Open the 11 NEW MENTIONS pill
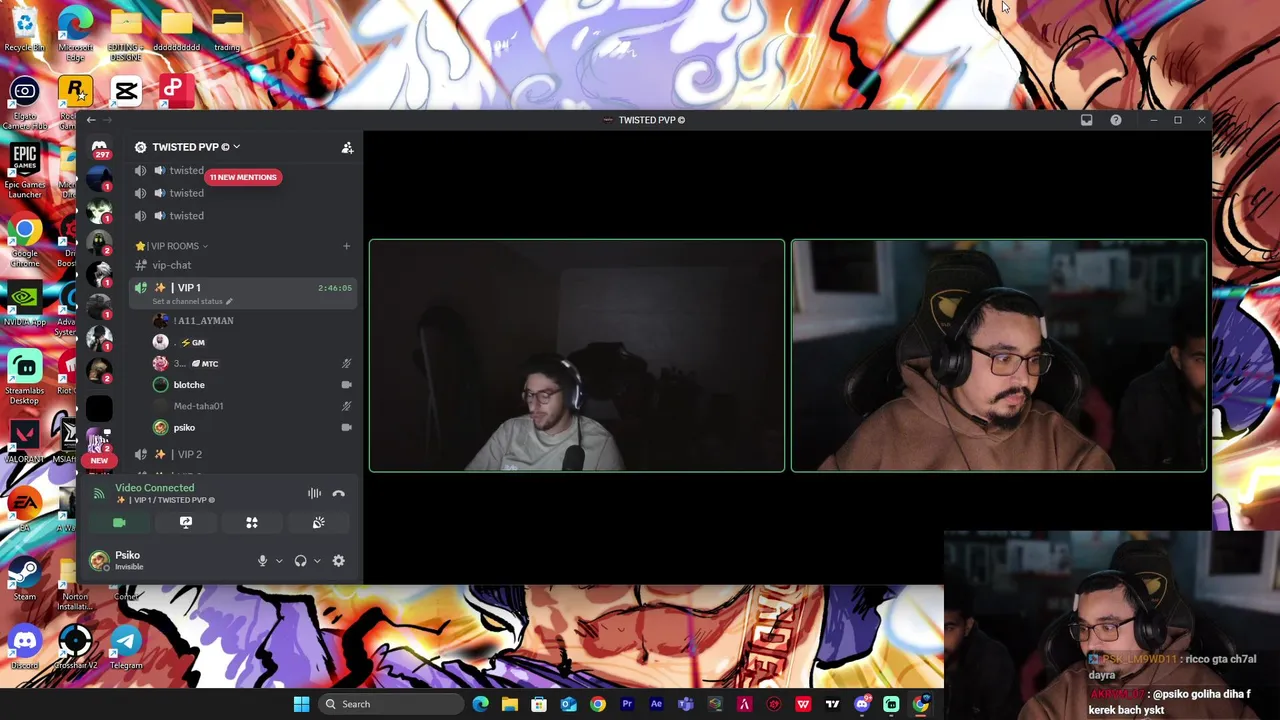The width and height of the screenshot is (1280, 720). 243,177
